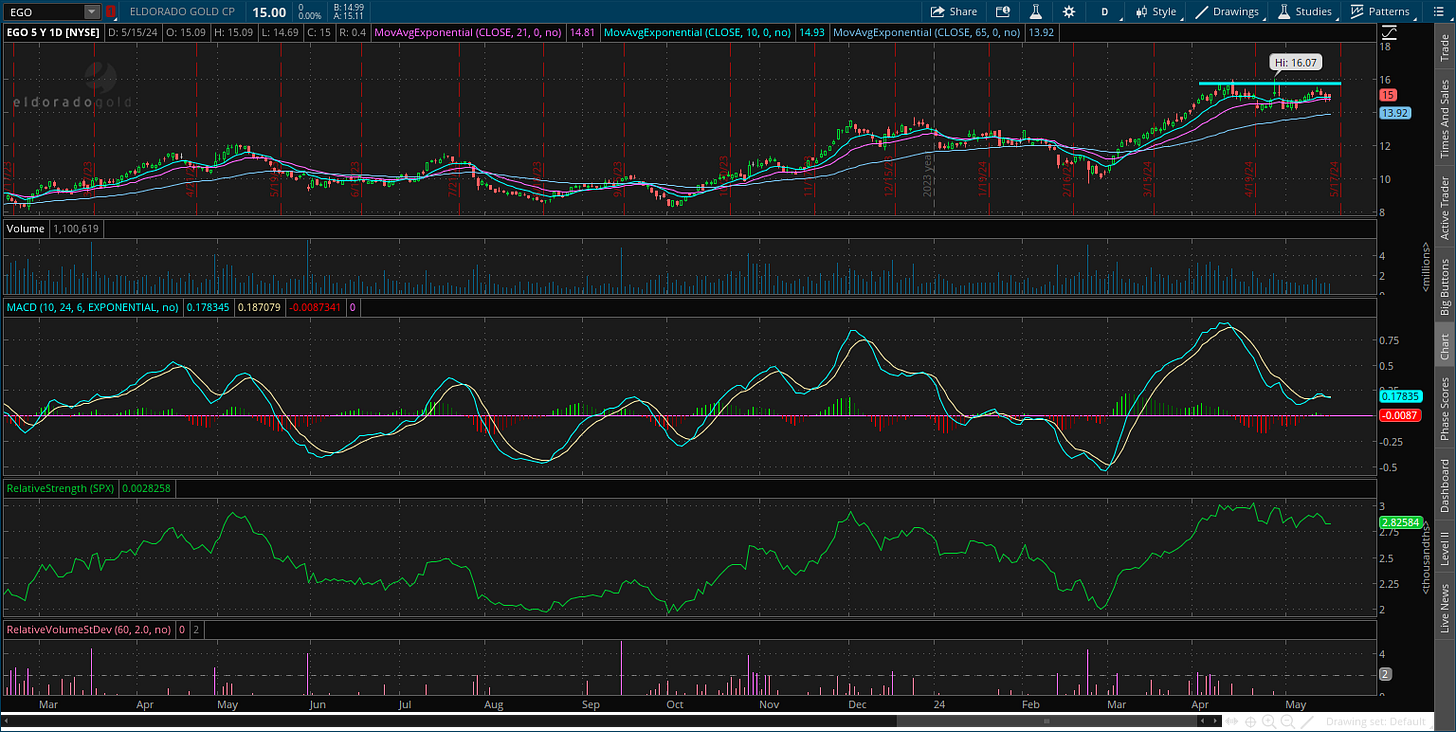
Task: Click the cyan horizontal resistance line
Action: pyautogui.click(x=1269, y=83)
